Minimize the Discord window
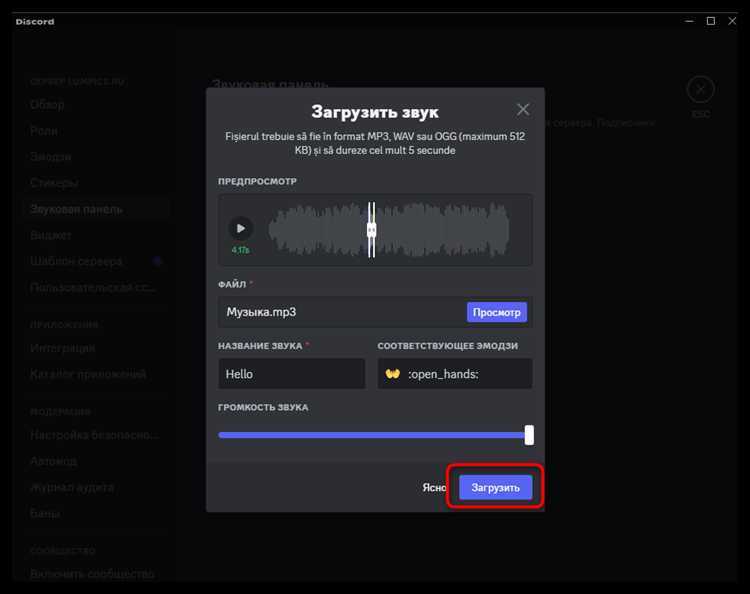 click(689, 21)
